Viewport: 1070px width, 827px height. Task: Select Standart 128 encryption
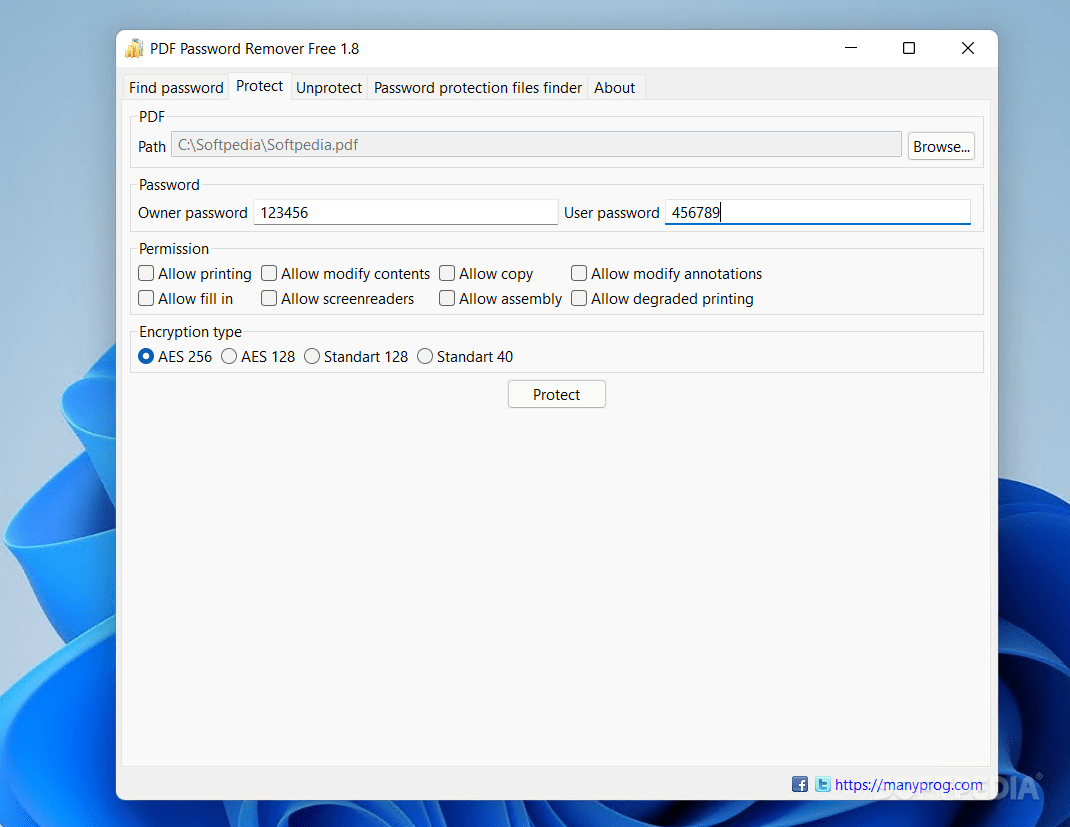pos(311,356)
